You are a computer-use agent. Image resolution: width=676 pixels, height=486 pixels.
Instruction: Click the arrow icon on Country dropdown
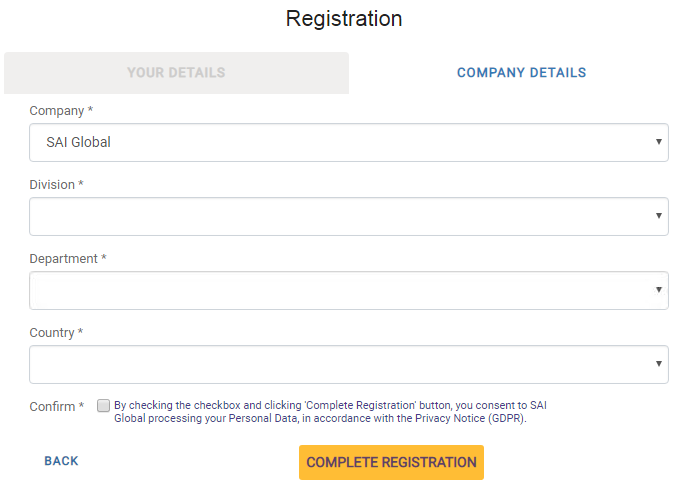659,364
